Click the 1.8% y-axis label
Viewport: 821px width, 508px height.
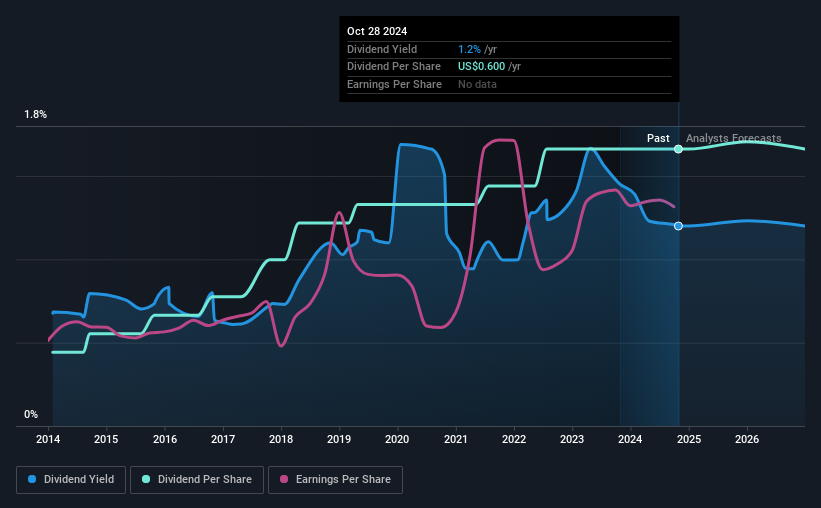point(35,115)
